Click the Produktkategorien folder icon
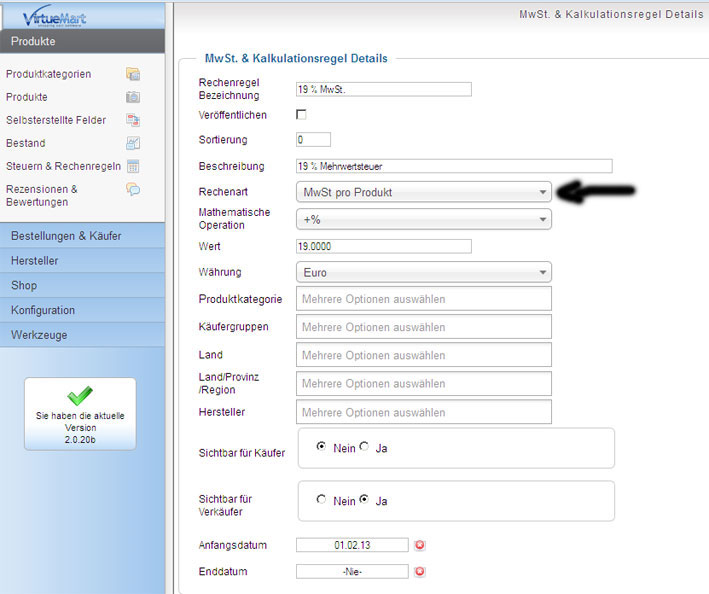Screen dimensions: 709x594 [x=132, y=74]
